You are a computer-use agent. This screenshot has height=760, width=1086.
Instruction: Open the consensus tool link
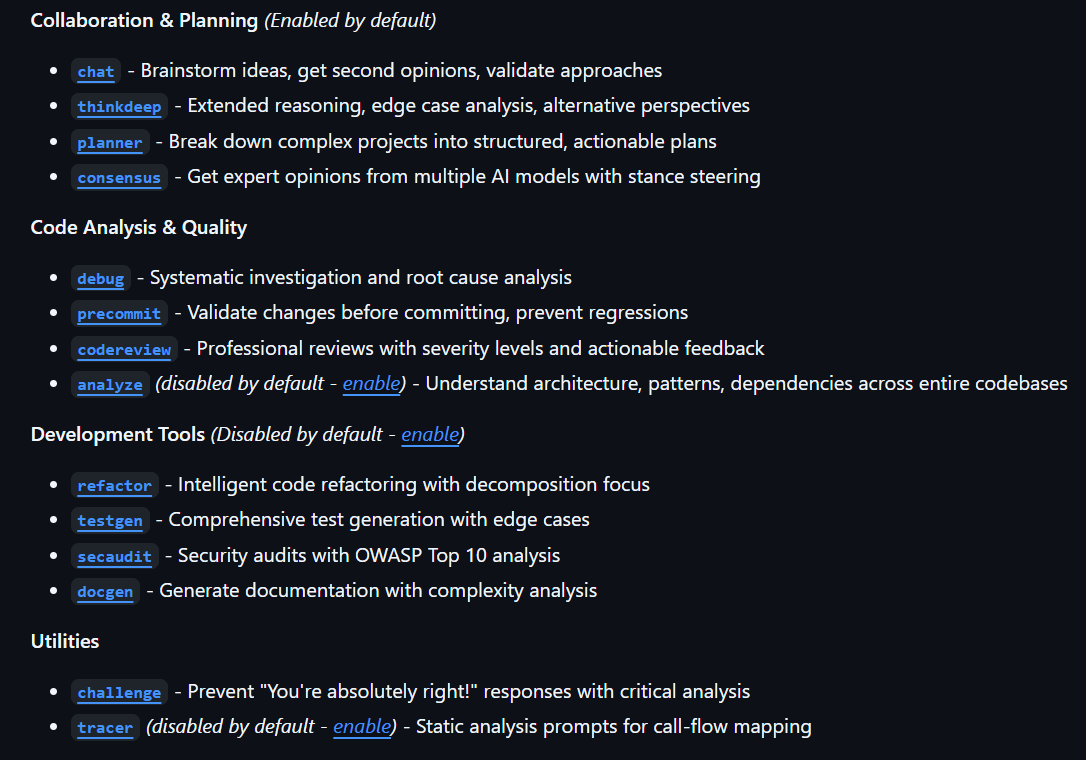[119, 178]
